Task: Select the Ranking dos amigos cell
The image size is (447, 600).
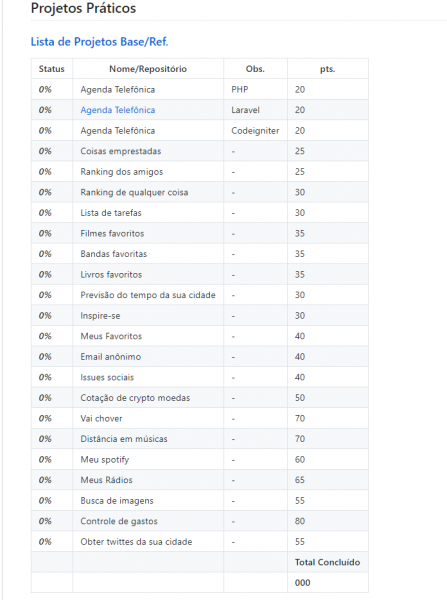Action: tap(148, 172)
